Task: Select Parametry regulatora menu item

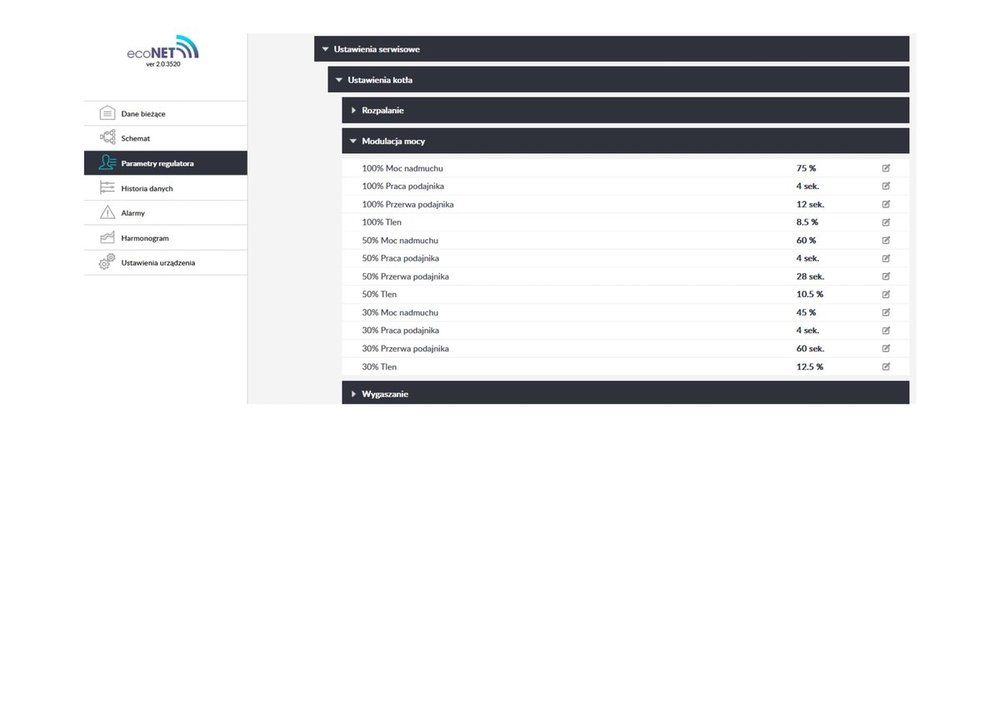Action: click(x=156, y=163)
